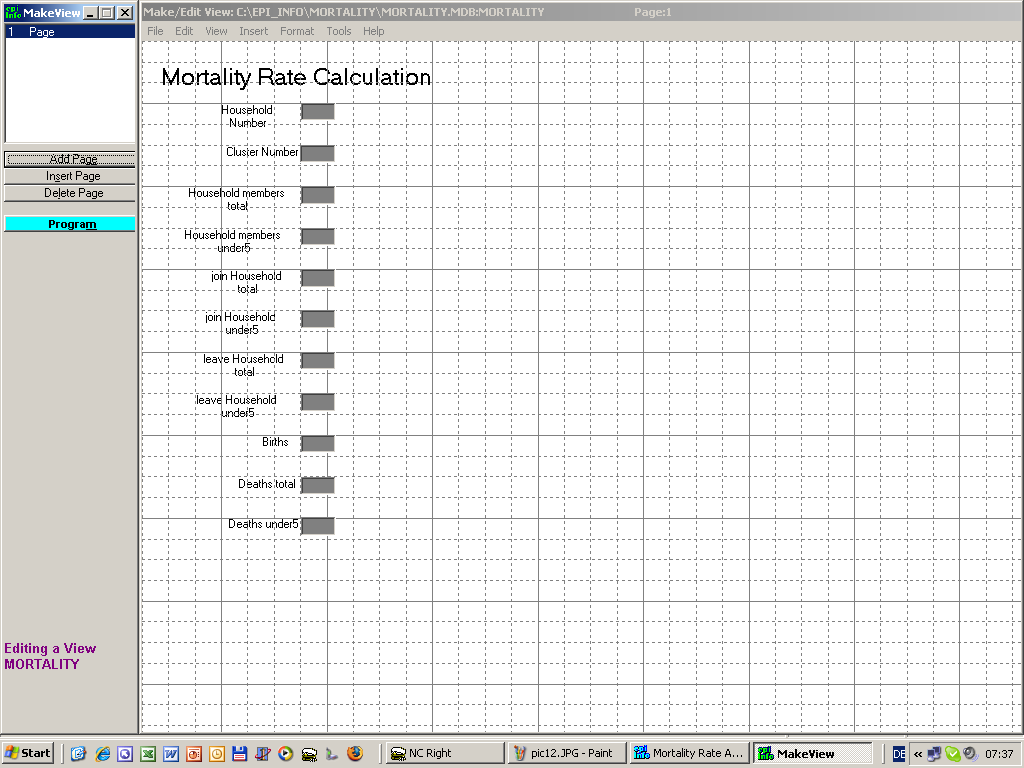The width and height of the screenshot is (1024, 768).
Task: Expand hidden system tray icons arrow
Action: coord(918,754)
